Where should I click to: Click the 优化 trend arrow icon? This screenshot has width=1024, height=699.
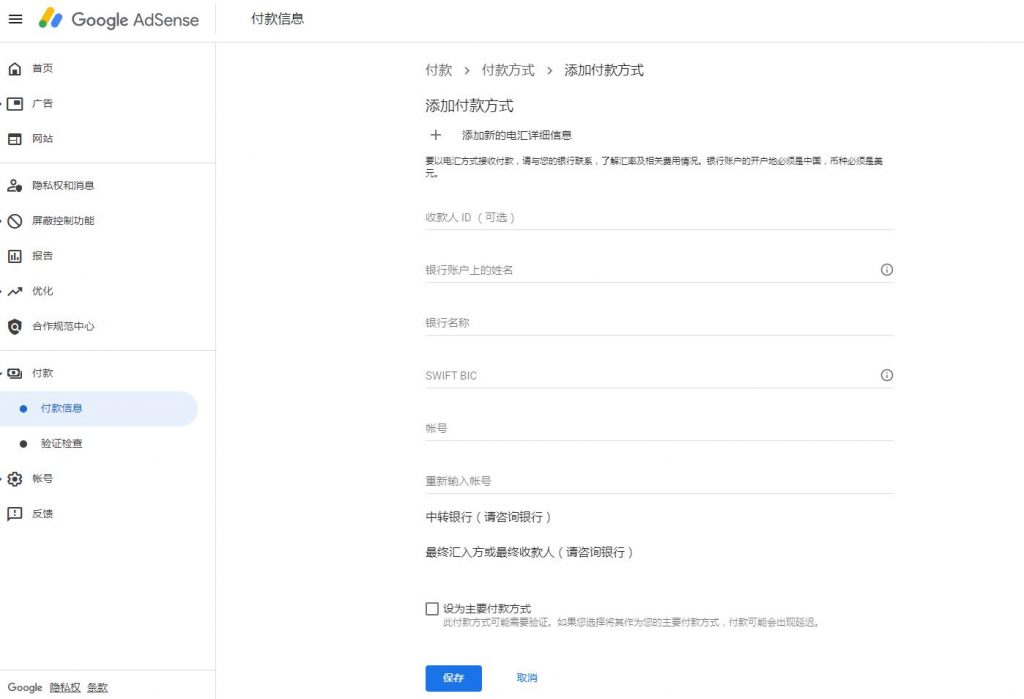[x=14, y=292]
